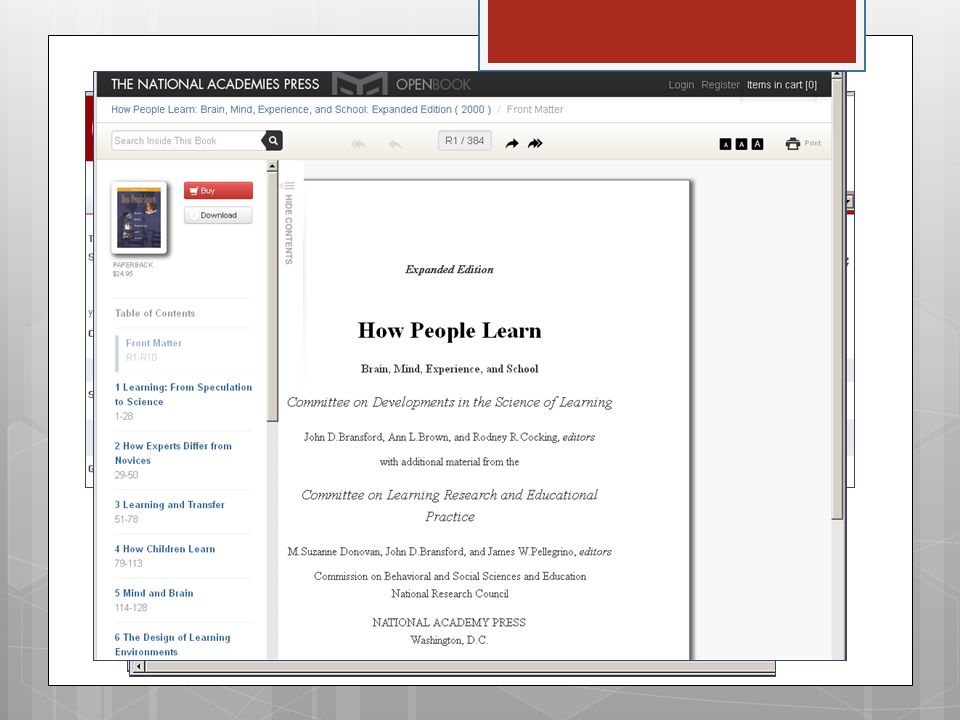The height and width of the screenshot is (720, 960).
Task: Click the page vertical scrollbar thumb
Action: pyautogui.click(x=837, y=299)
